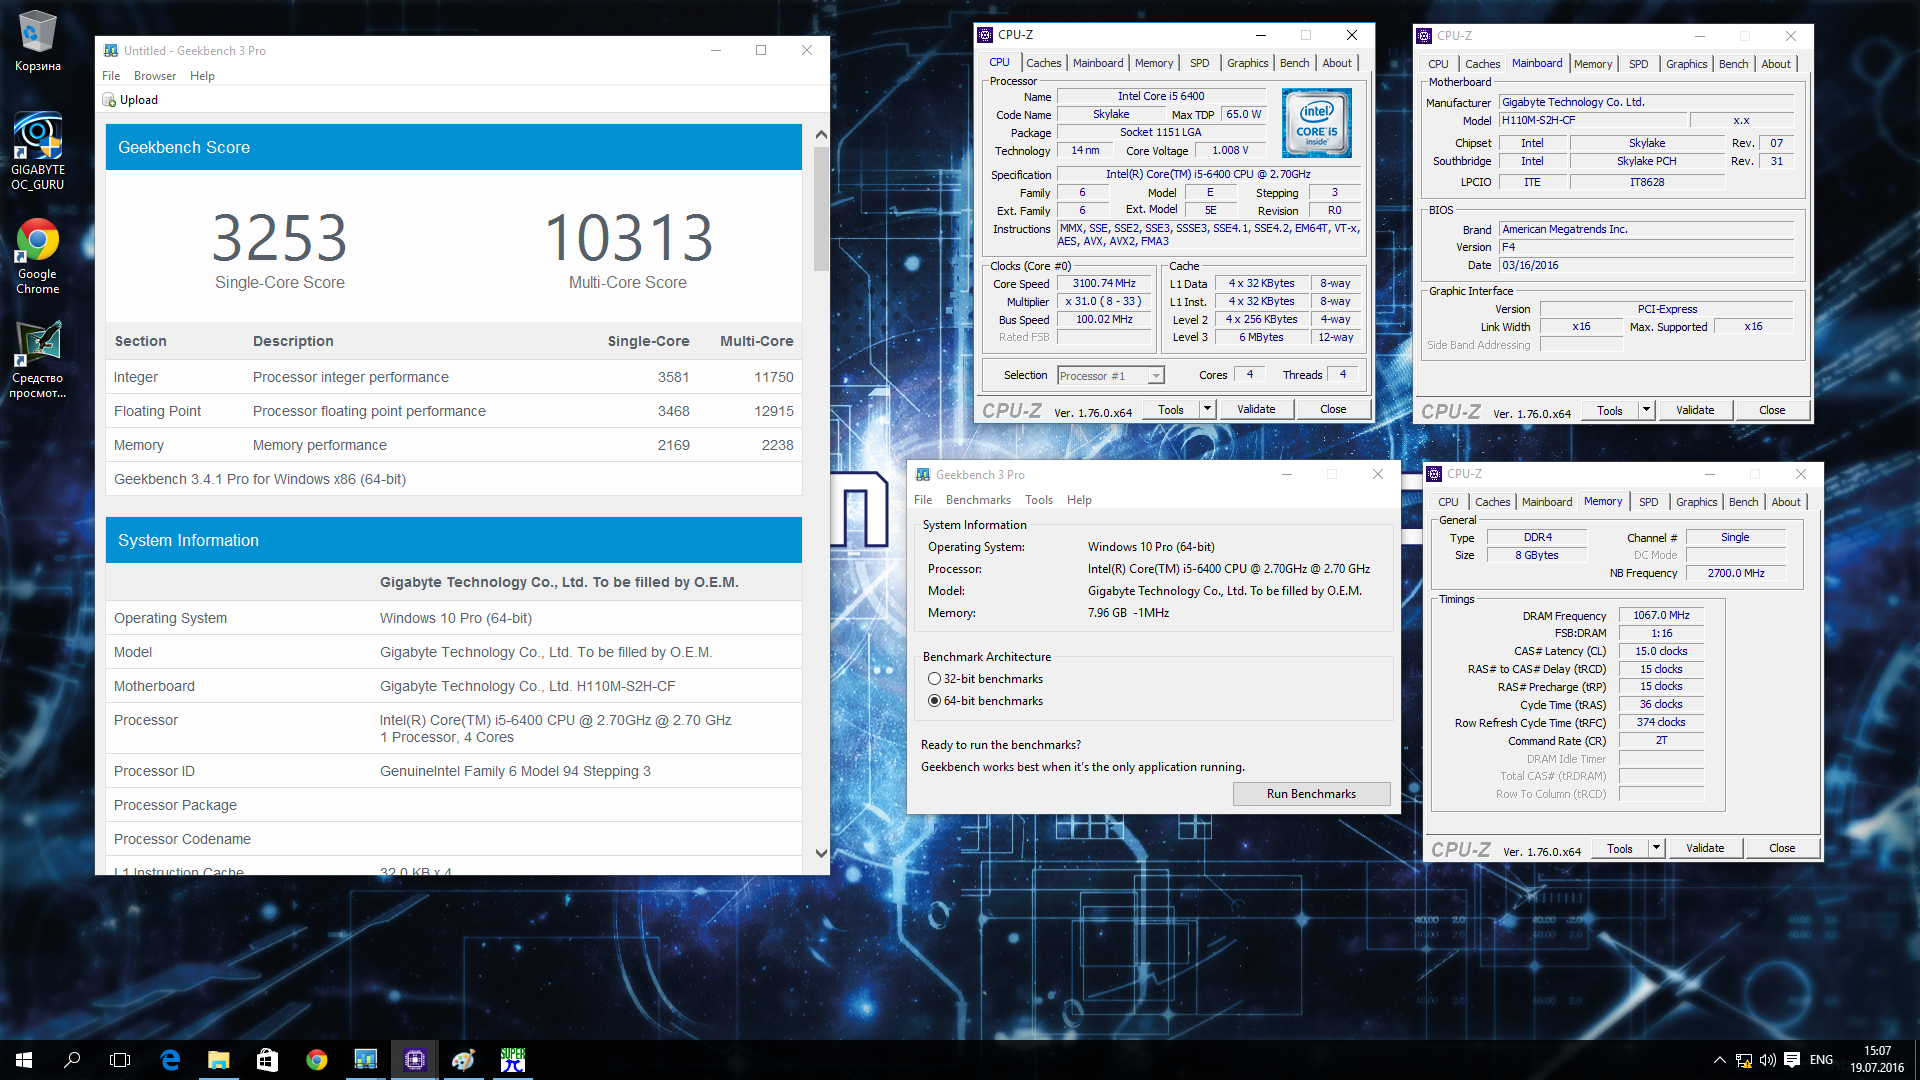Click the volume speaker tray icon

1767,1060
